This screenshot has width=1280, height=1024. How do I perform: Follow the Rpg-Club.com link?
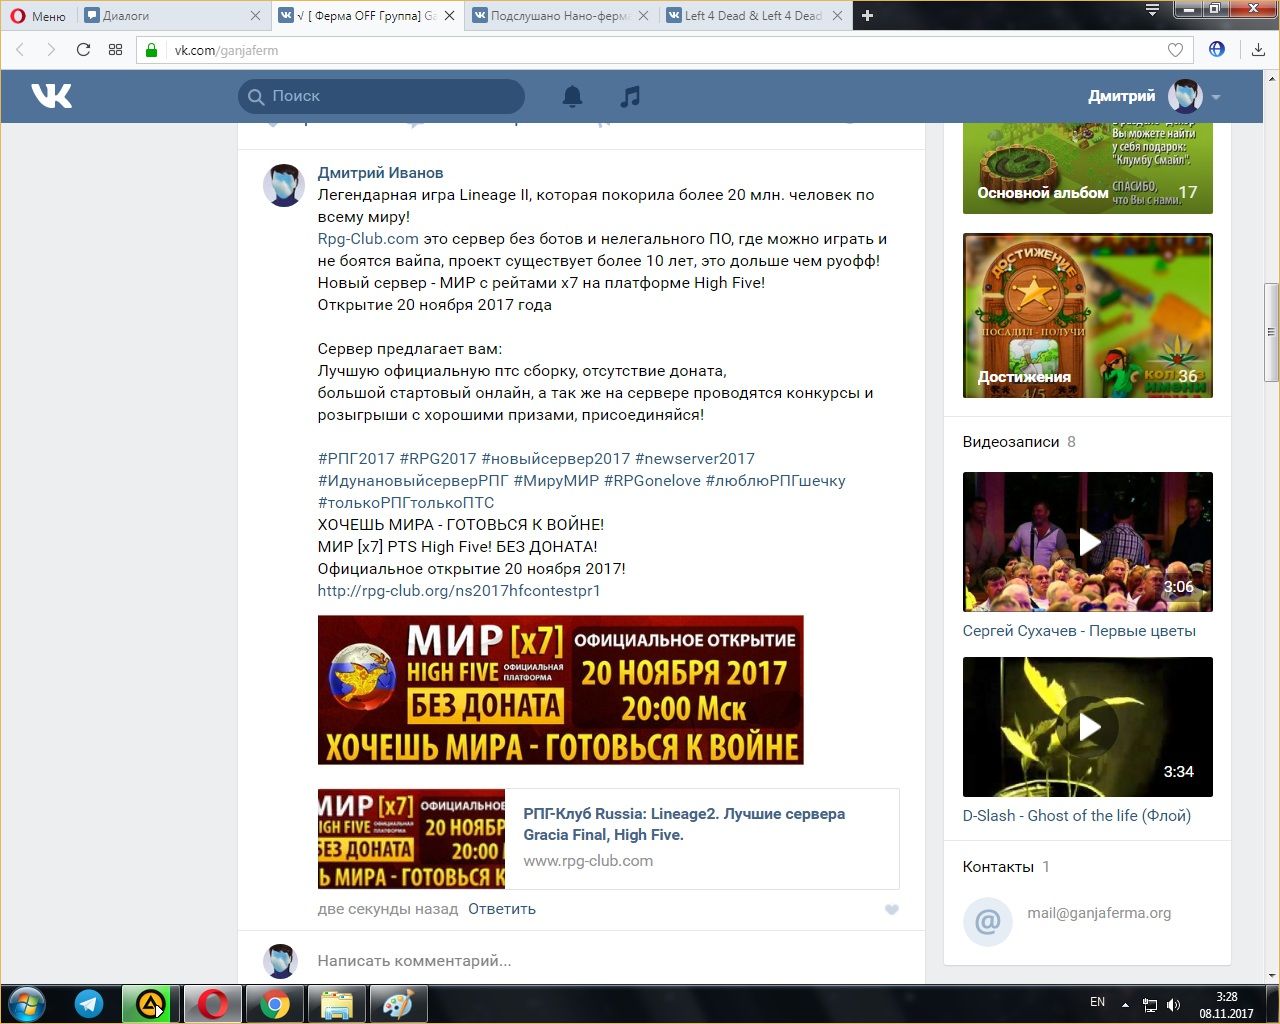368,239
